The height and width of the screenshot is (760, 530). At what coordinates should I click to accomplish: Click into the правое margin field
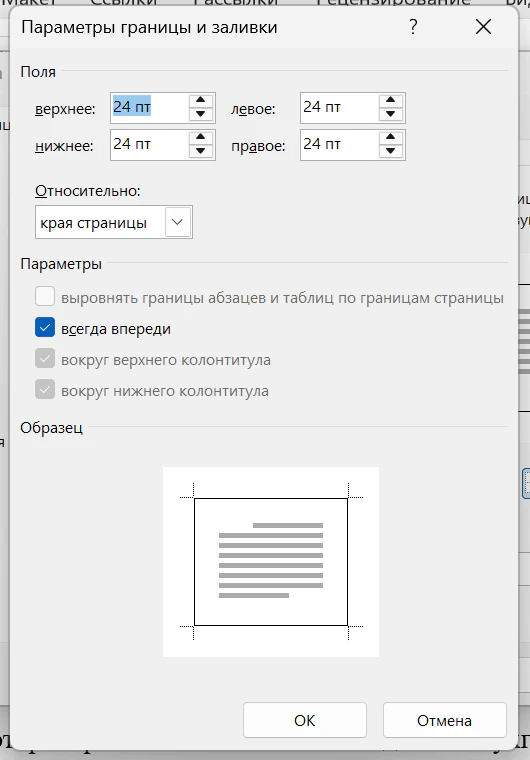[x=339, y=144]
